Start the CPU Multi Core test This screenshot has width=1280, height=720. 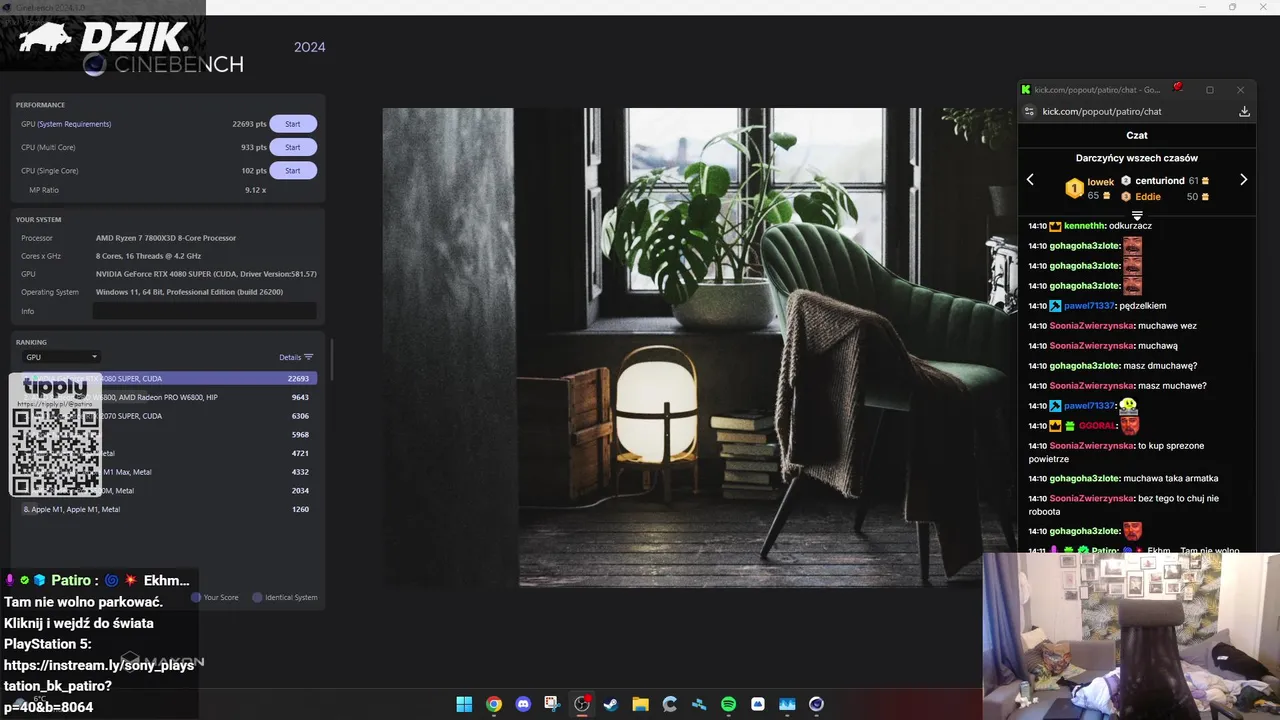pos(293,147)
